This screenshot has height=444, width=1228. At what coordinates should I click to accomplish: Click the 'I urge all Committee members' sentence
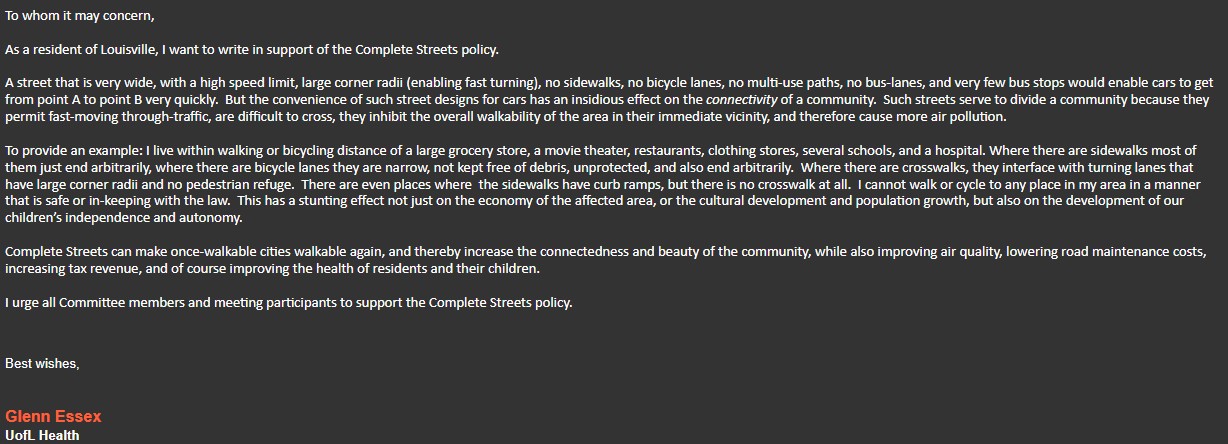point(289,302)
